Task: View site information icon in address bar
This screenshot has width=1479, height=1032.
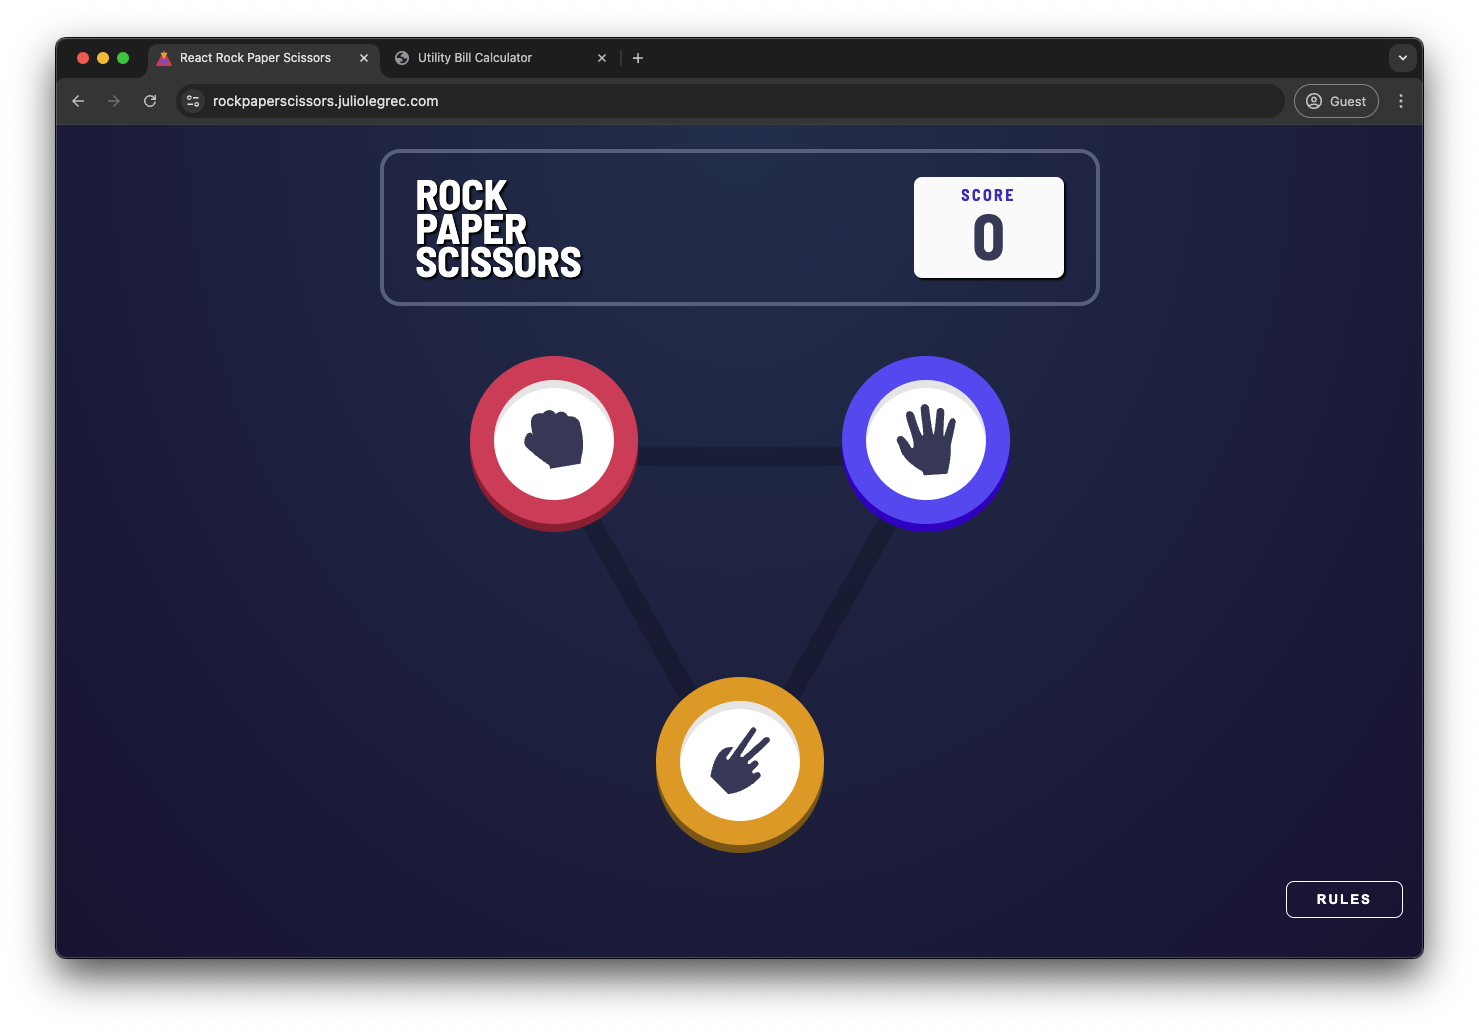Action: click(x=193, y=101)
